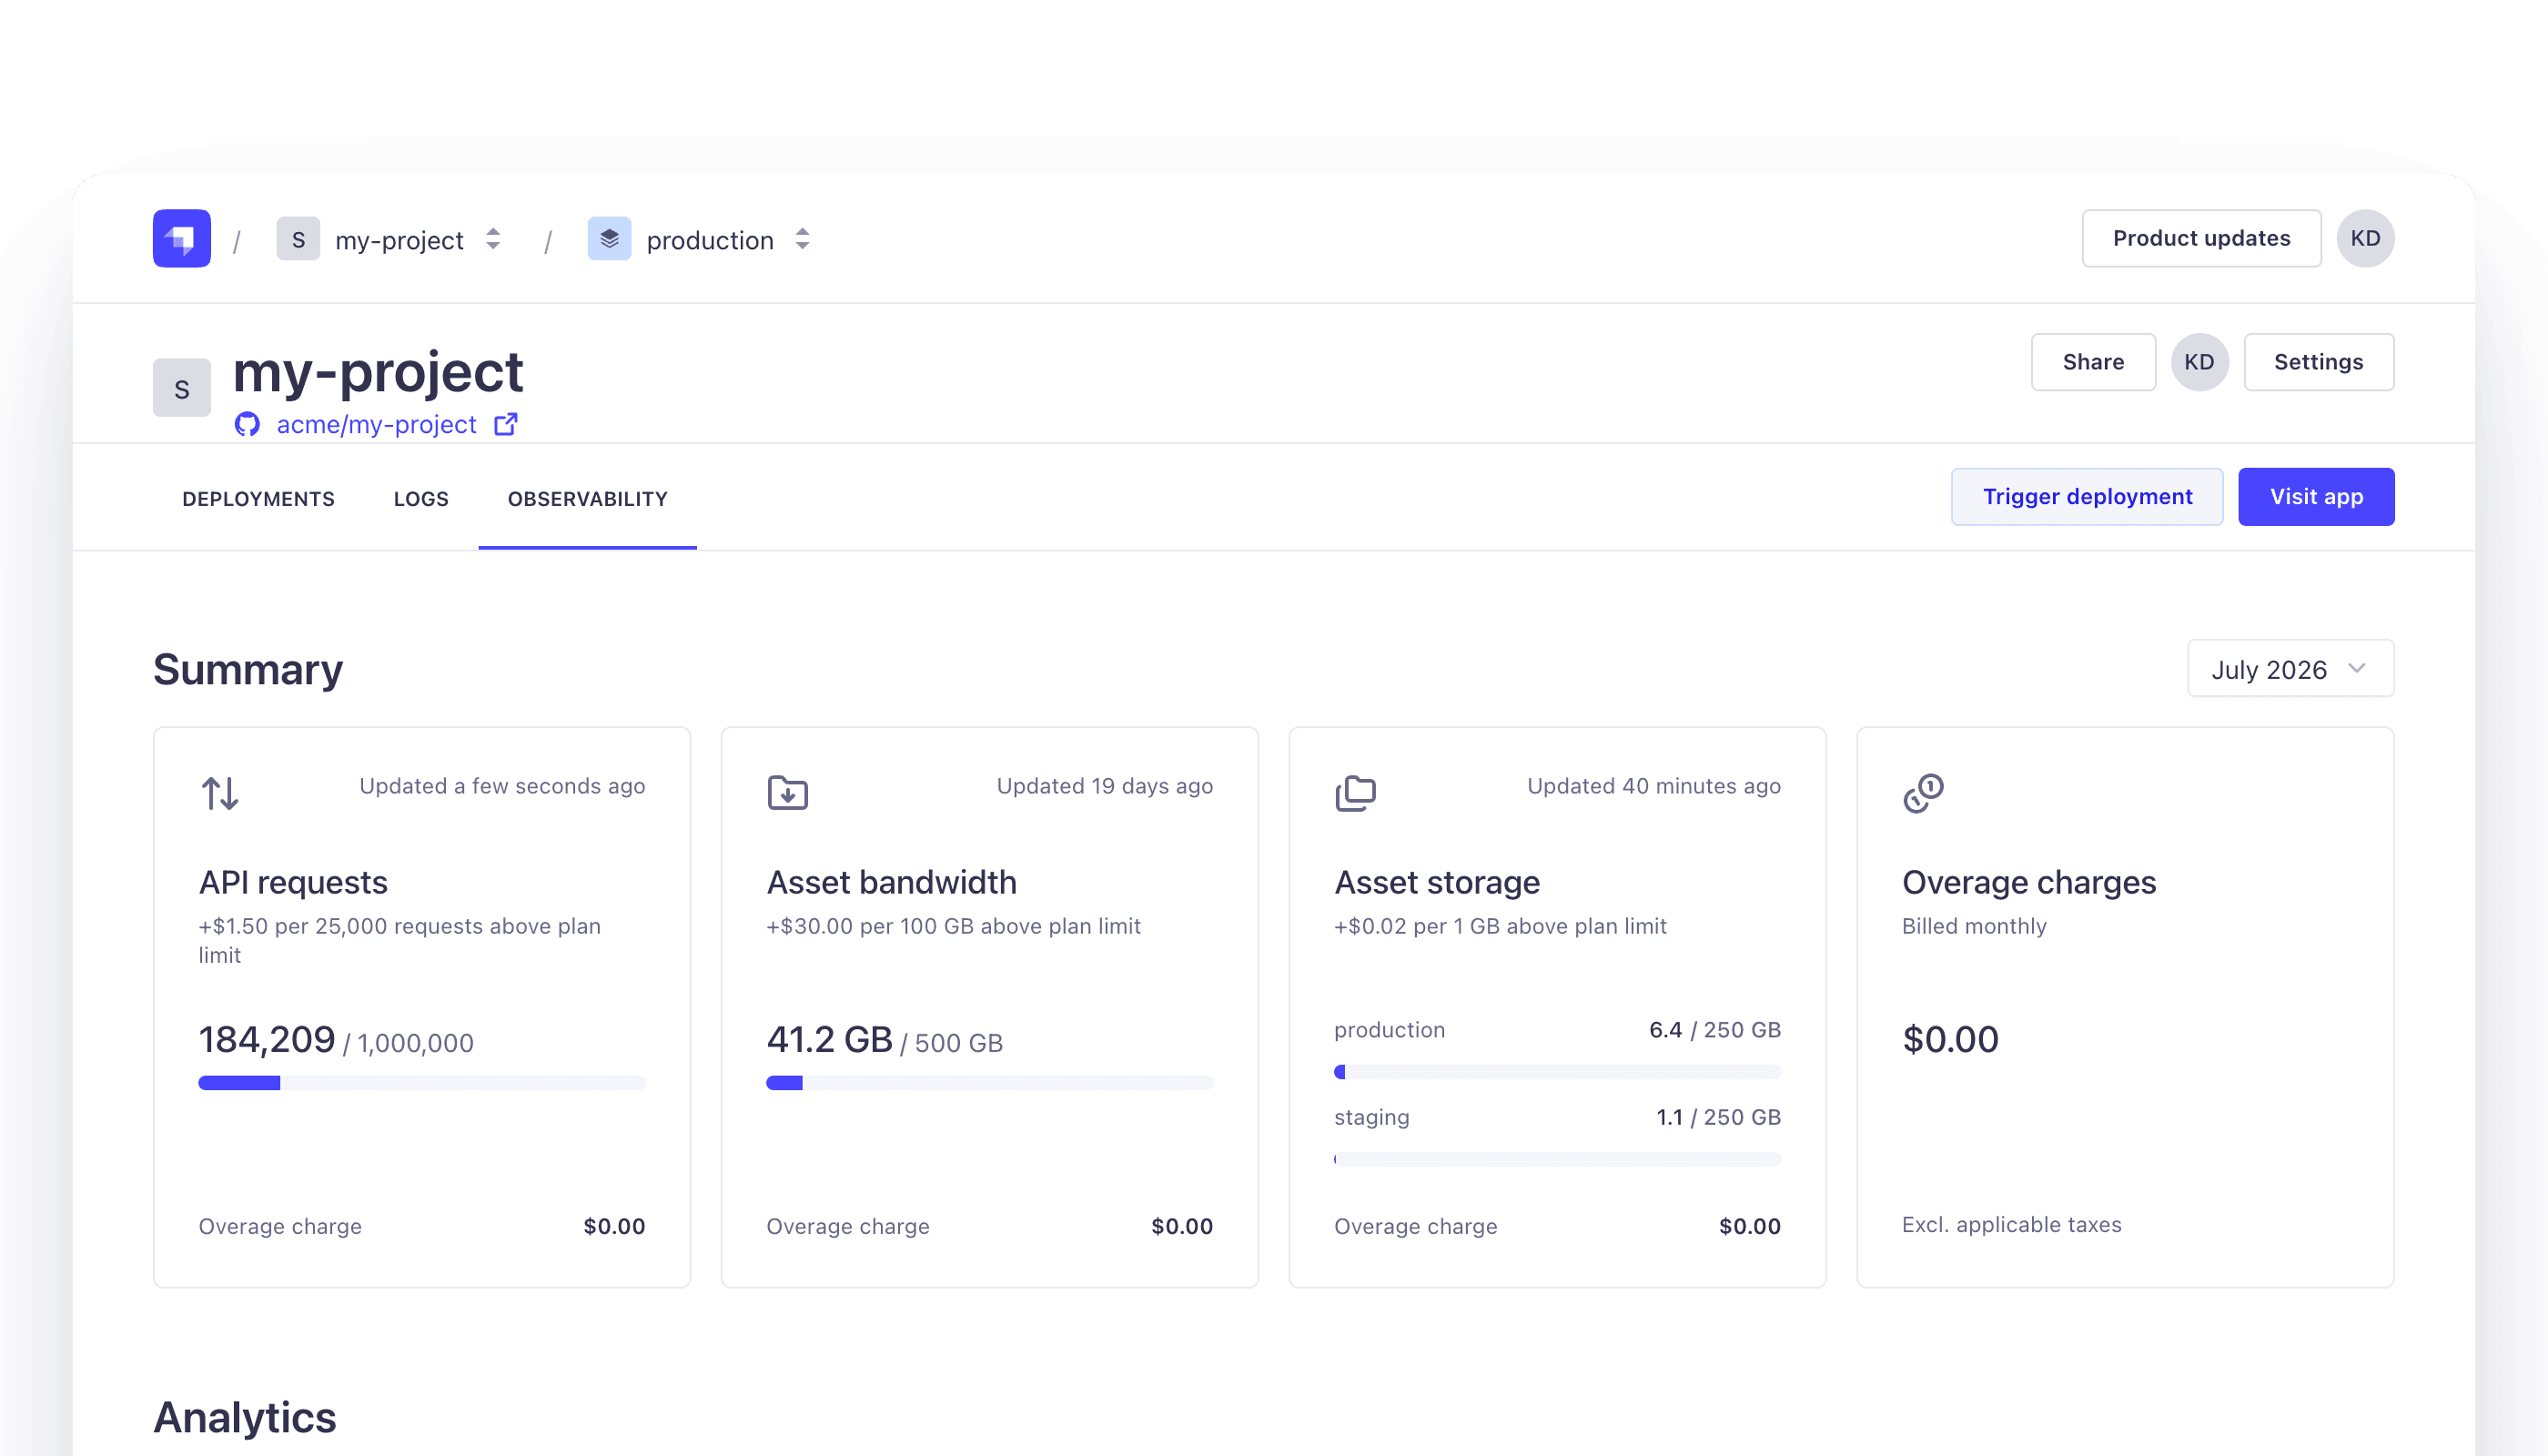Click the external link icon after acme/my-project
The height and width of the screenshot is (1456, 2548).
(506, 424)
